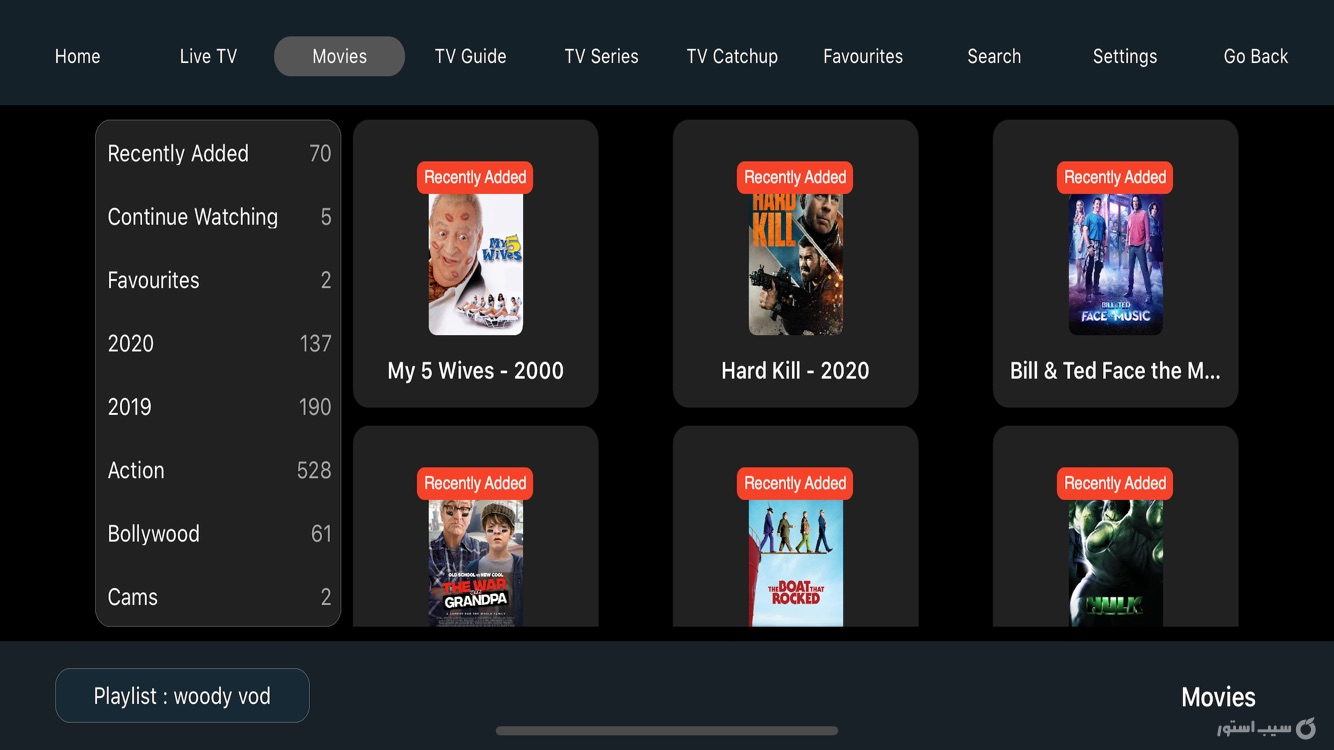Click the count 5 beside Continue Watching

pos(326,217)
